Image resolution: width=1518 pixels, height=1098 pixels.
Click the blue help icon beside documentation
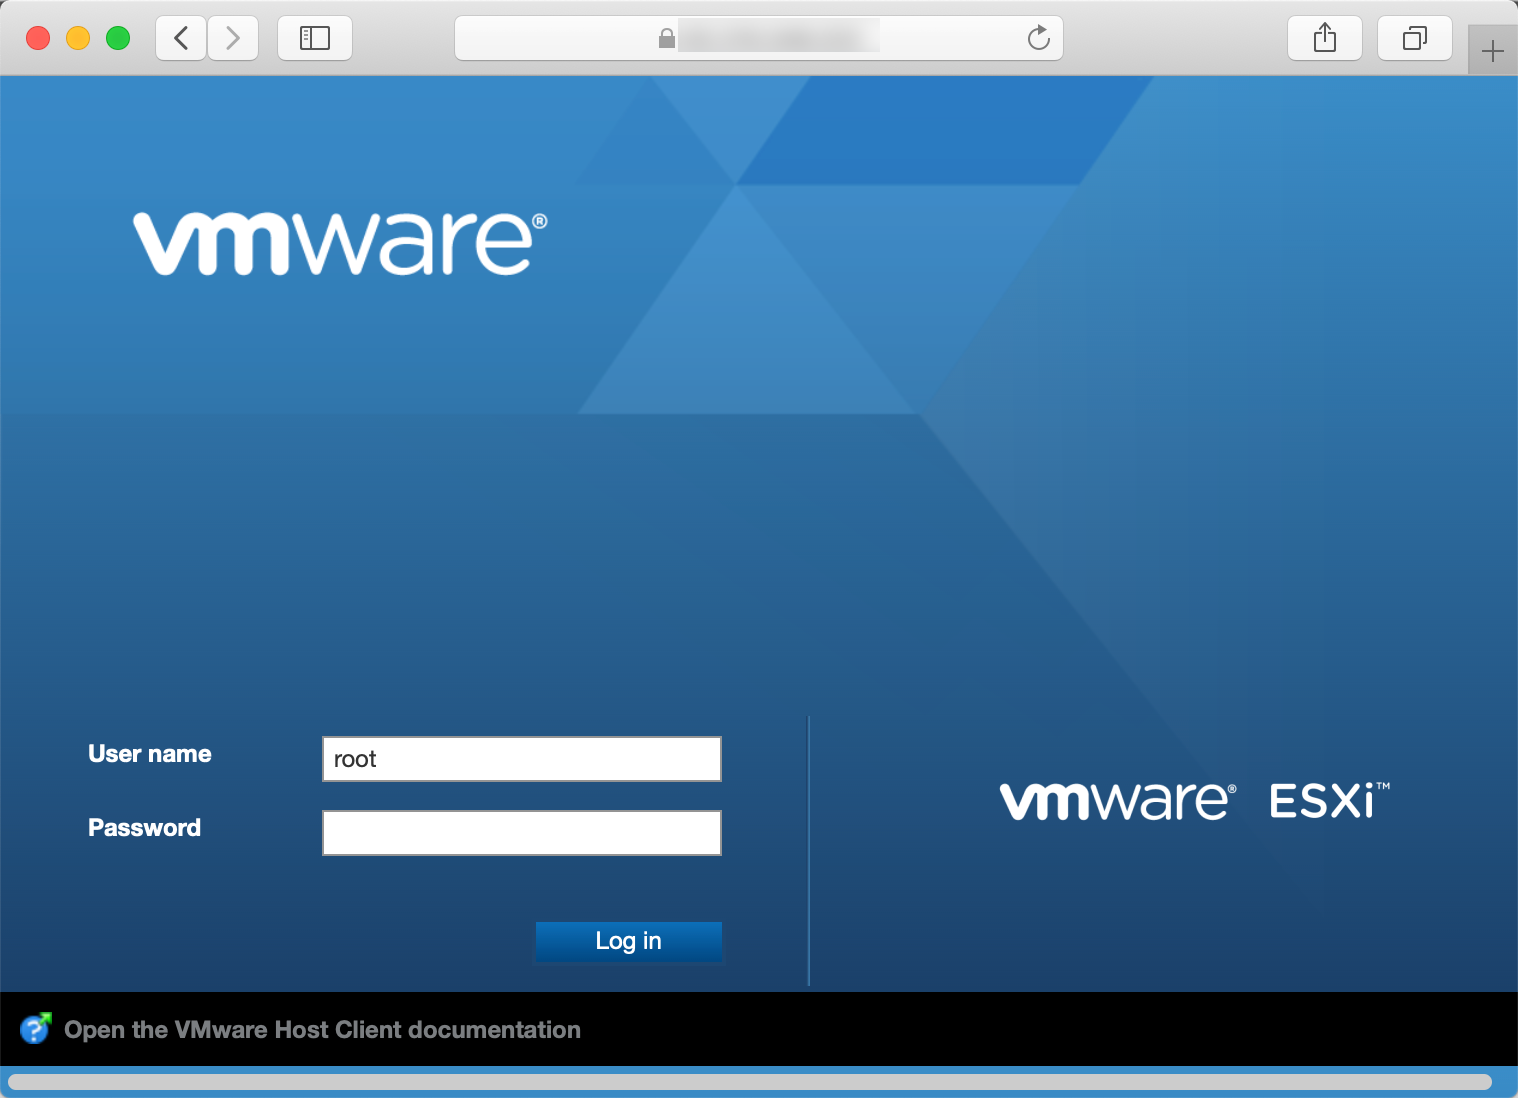pyautogui.click(x=35, y=1028)
